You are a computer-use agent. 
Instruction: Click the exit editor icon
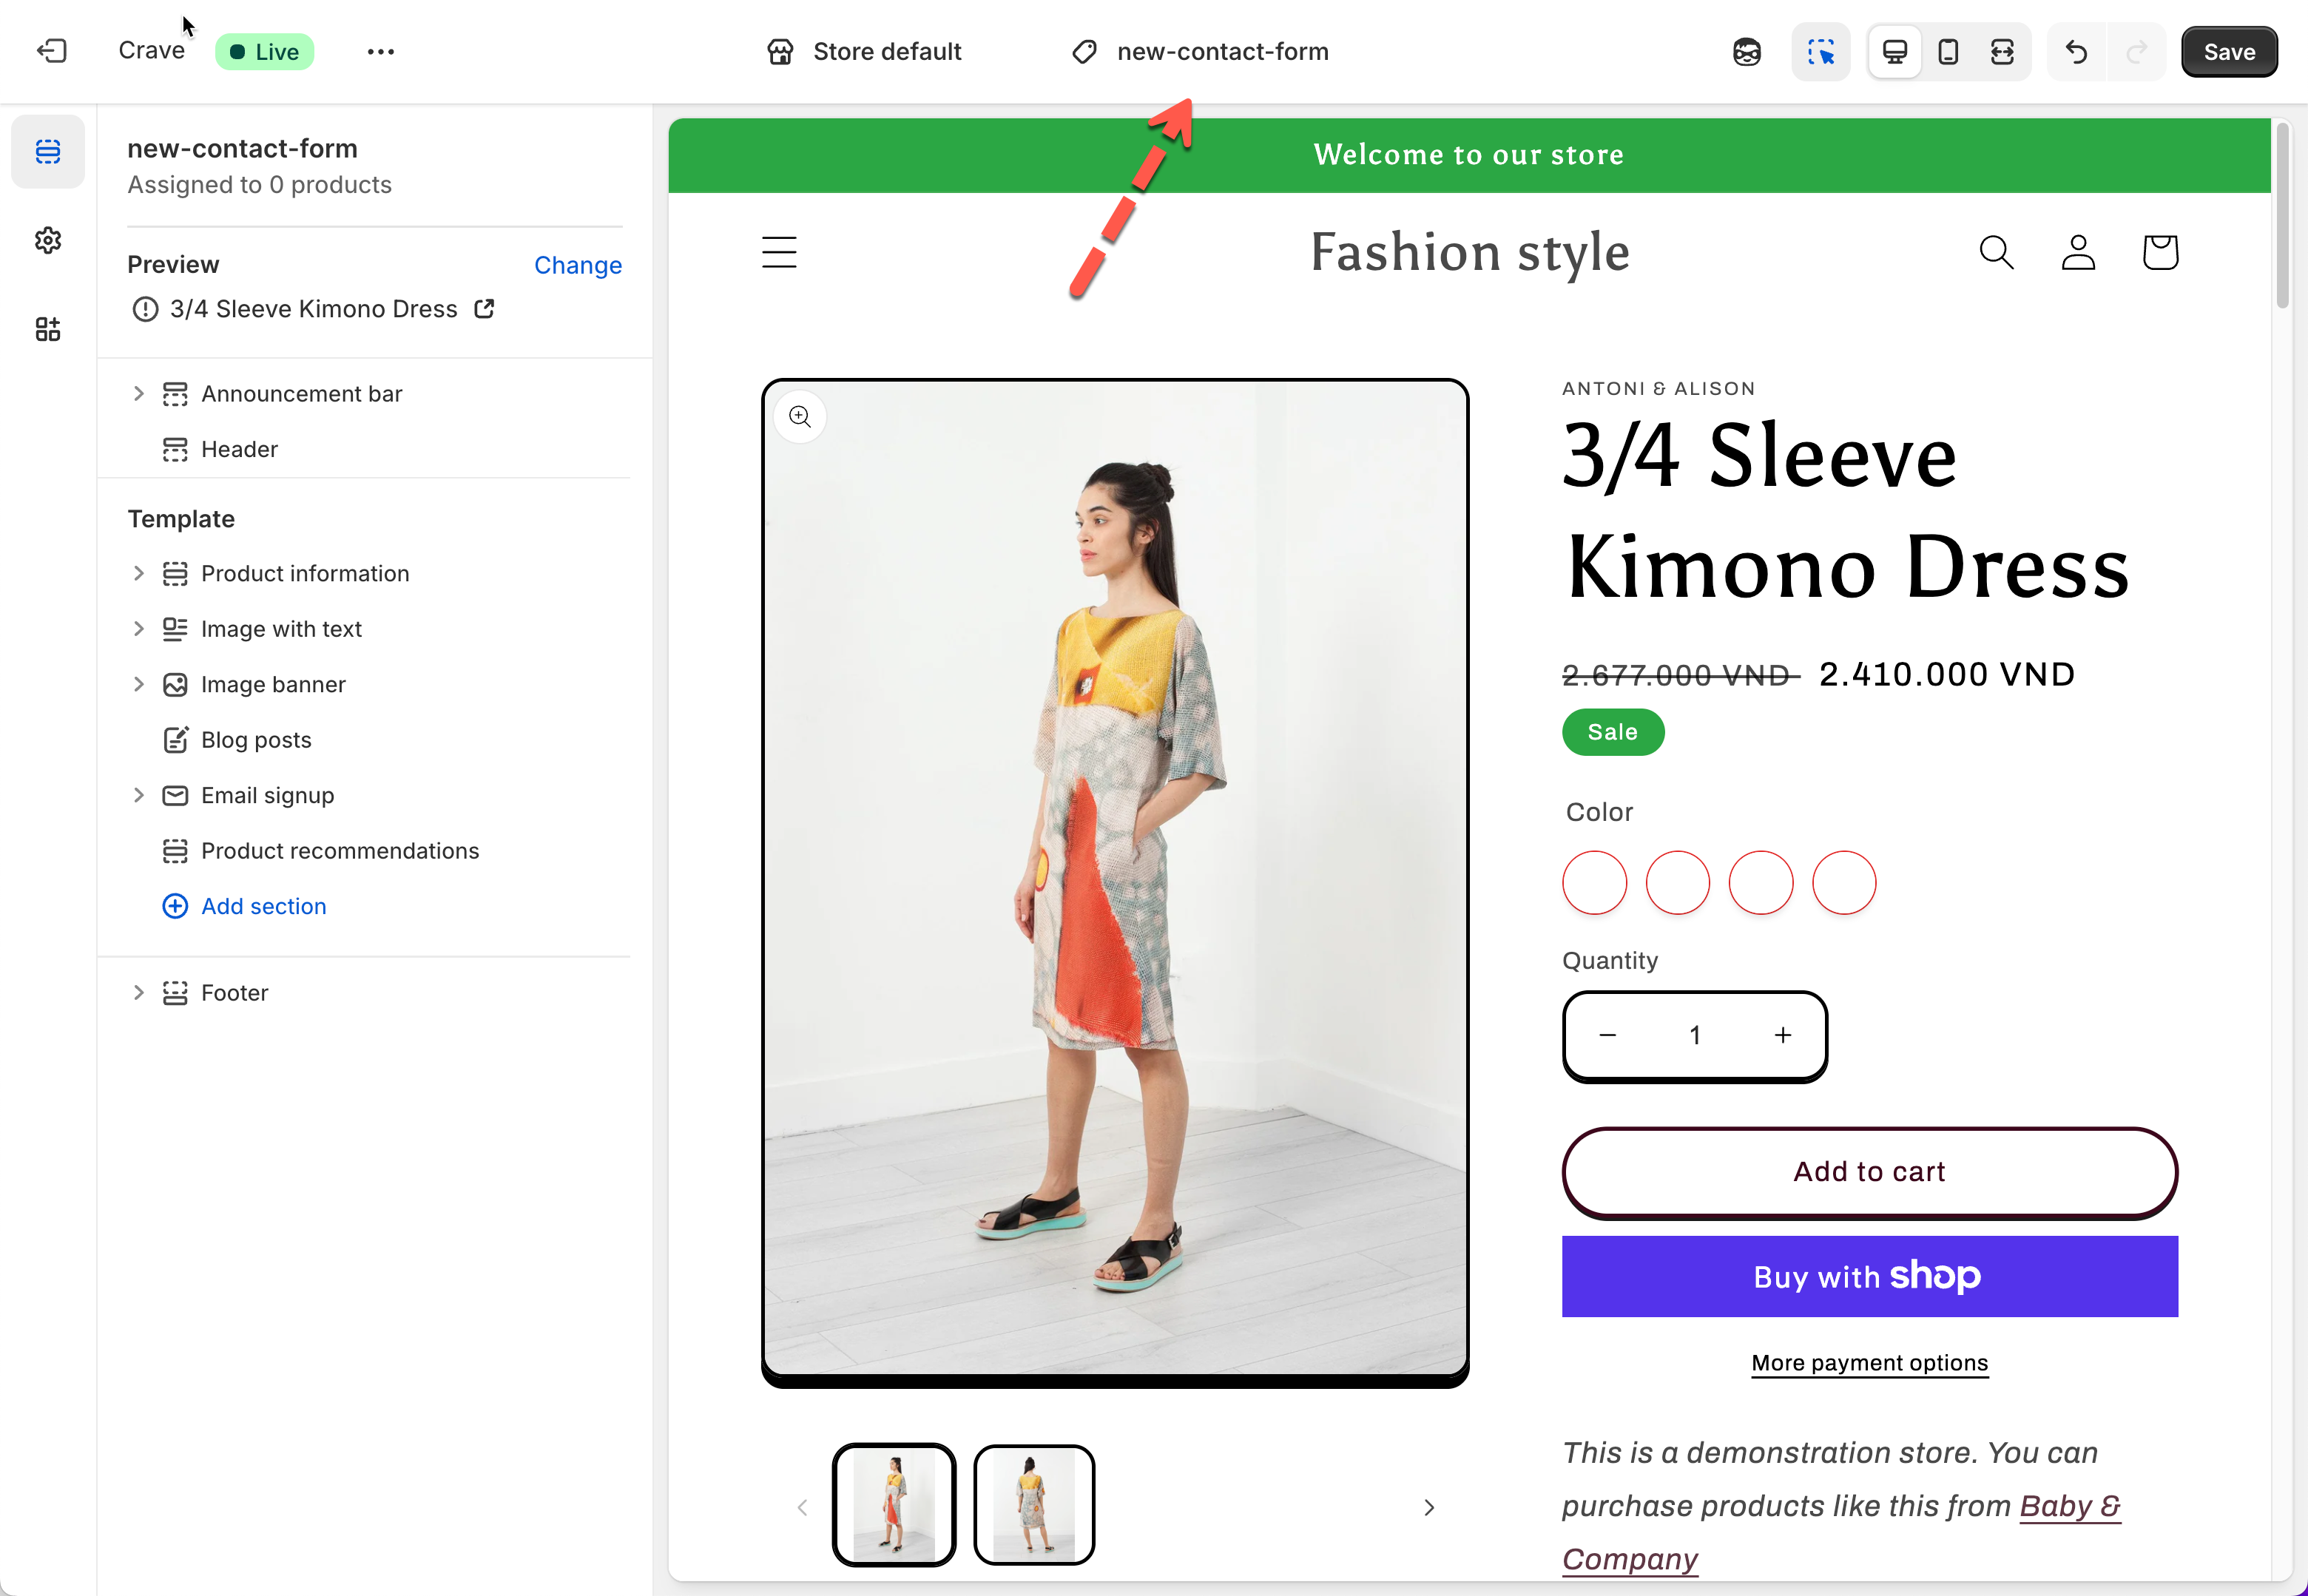51,51
